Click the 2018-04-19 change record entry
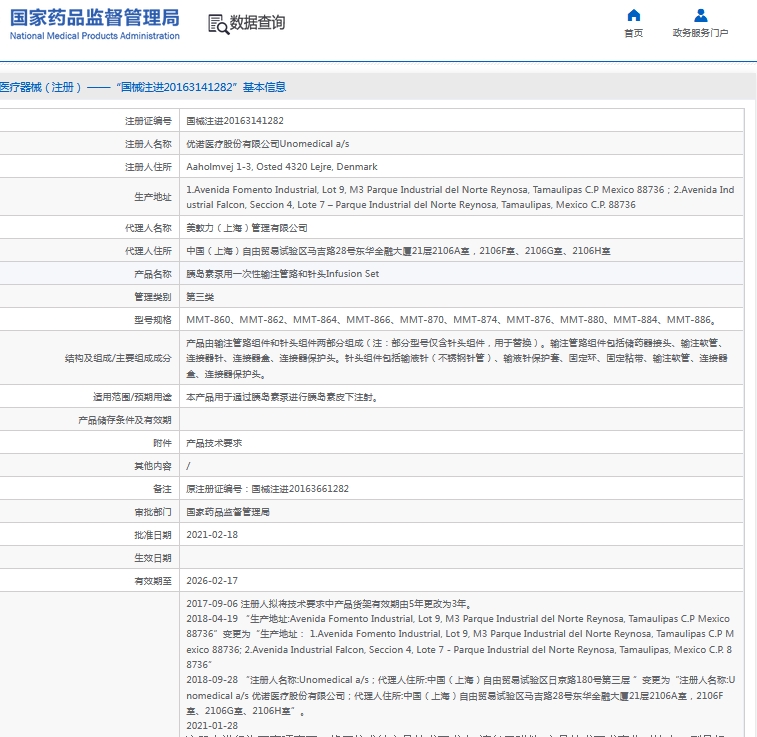Screen dimensions: 757x737 coord(460,641)
